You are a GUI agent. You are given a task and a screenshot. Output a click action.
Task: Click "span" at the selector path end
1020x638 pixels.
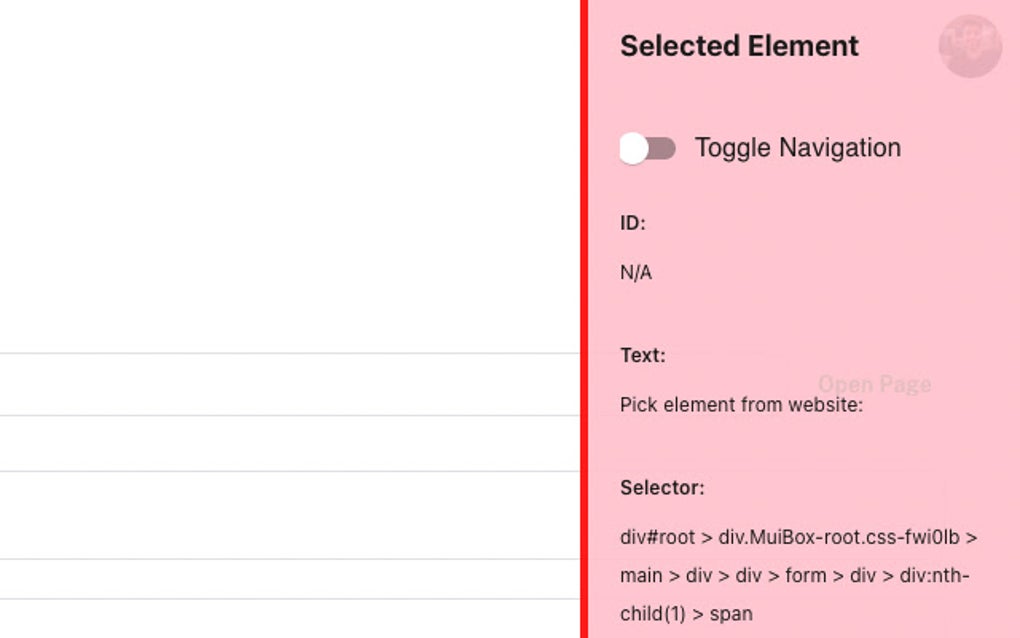click(731, 613)
